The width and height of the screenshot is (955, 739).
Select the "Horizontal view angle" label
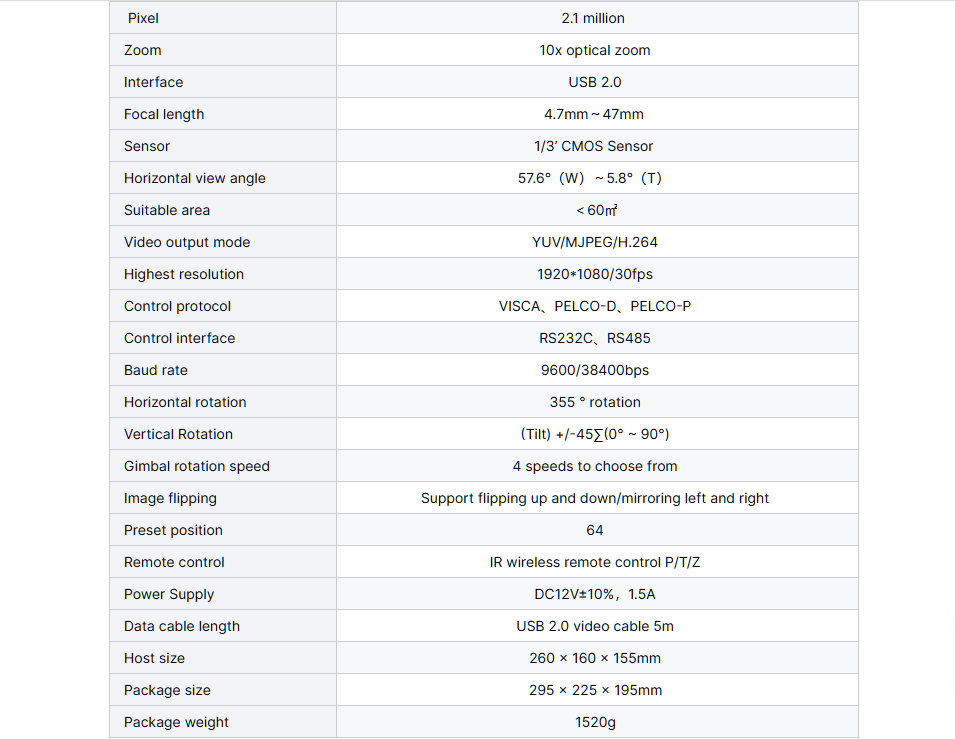pyautogui.click(x=195, y=178)
